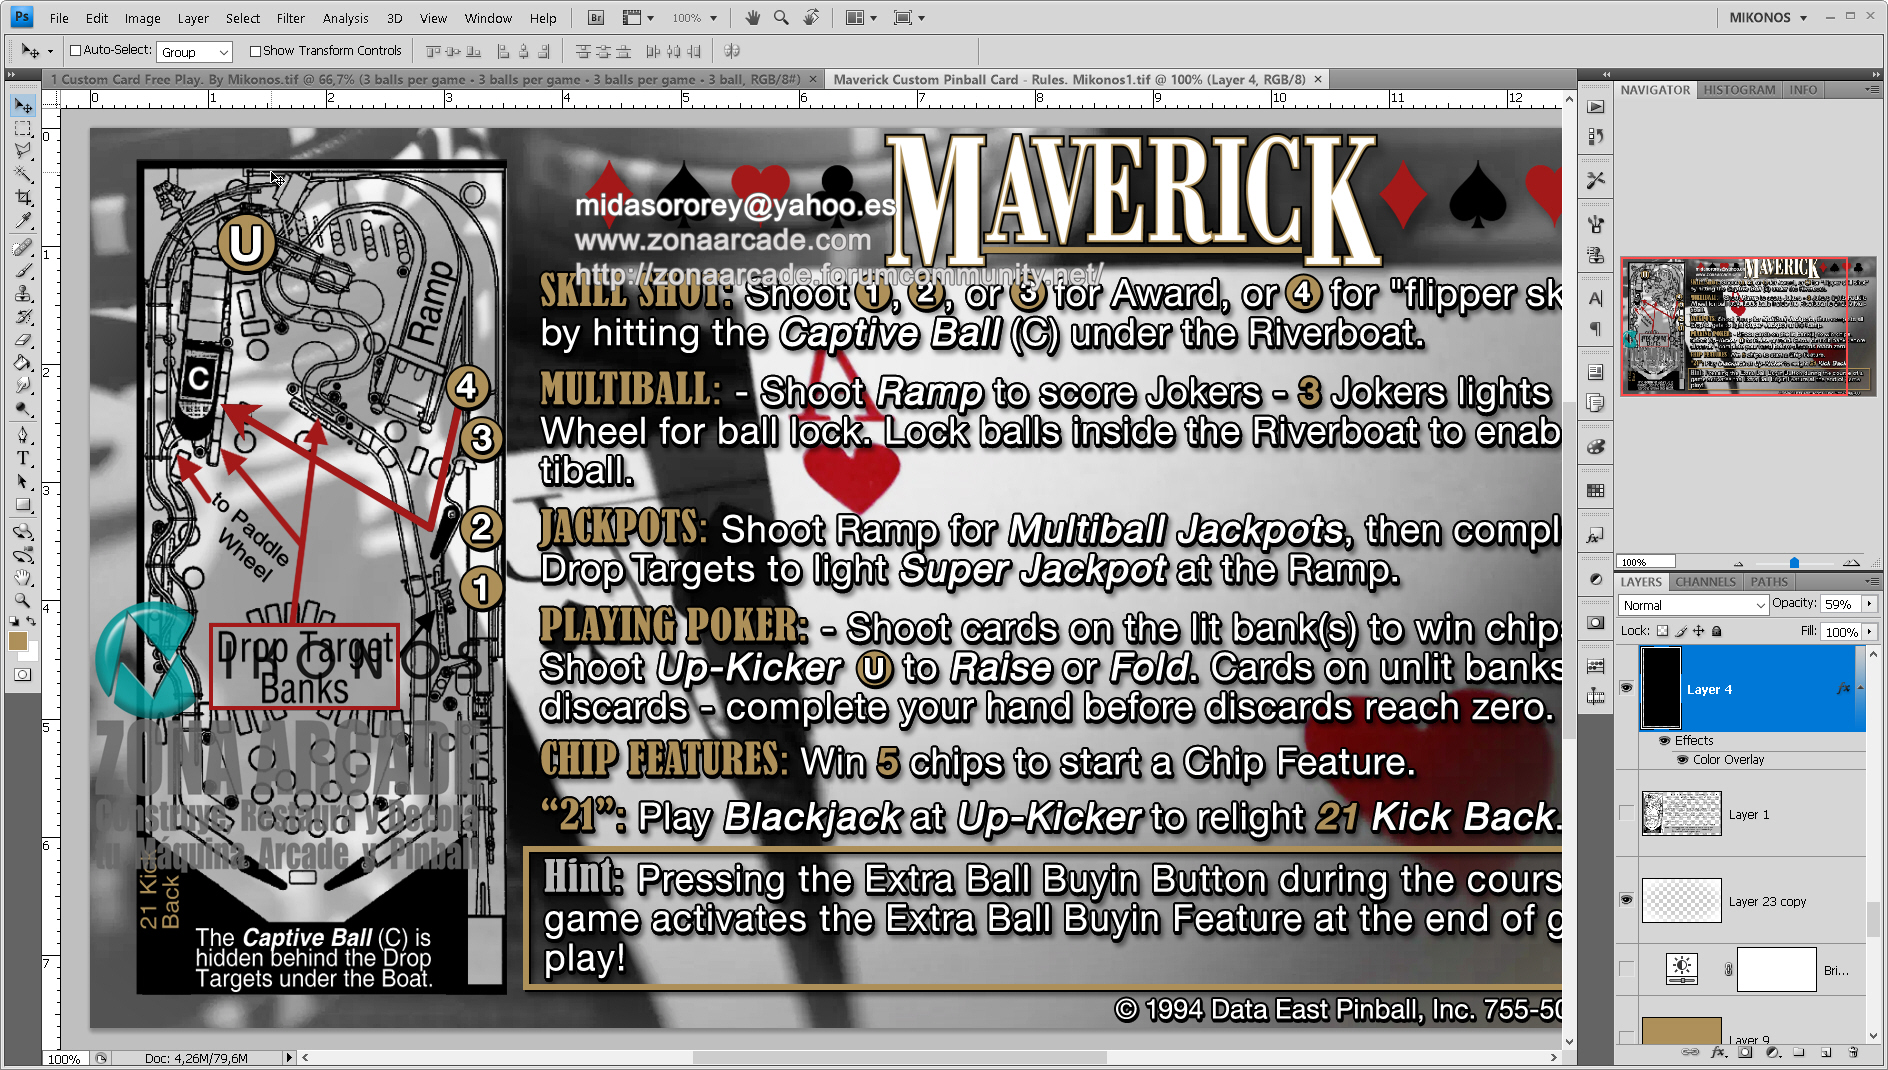
Task: Open the Filter menu
Action: pos(291,18)
